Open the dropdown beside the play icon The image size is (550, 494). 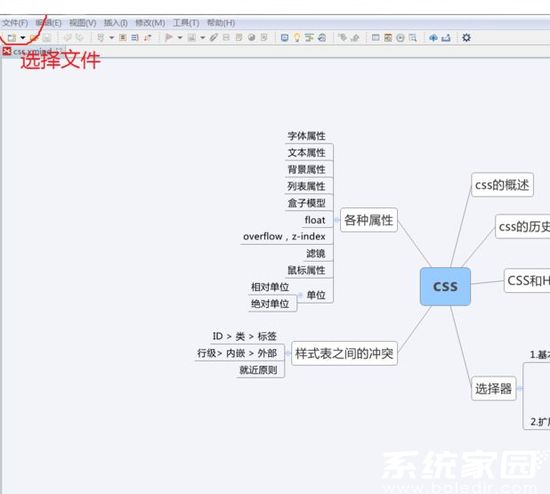tap(180, 38)
